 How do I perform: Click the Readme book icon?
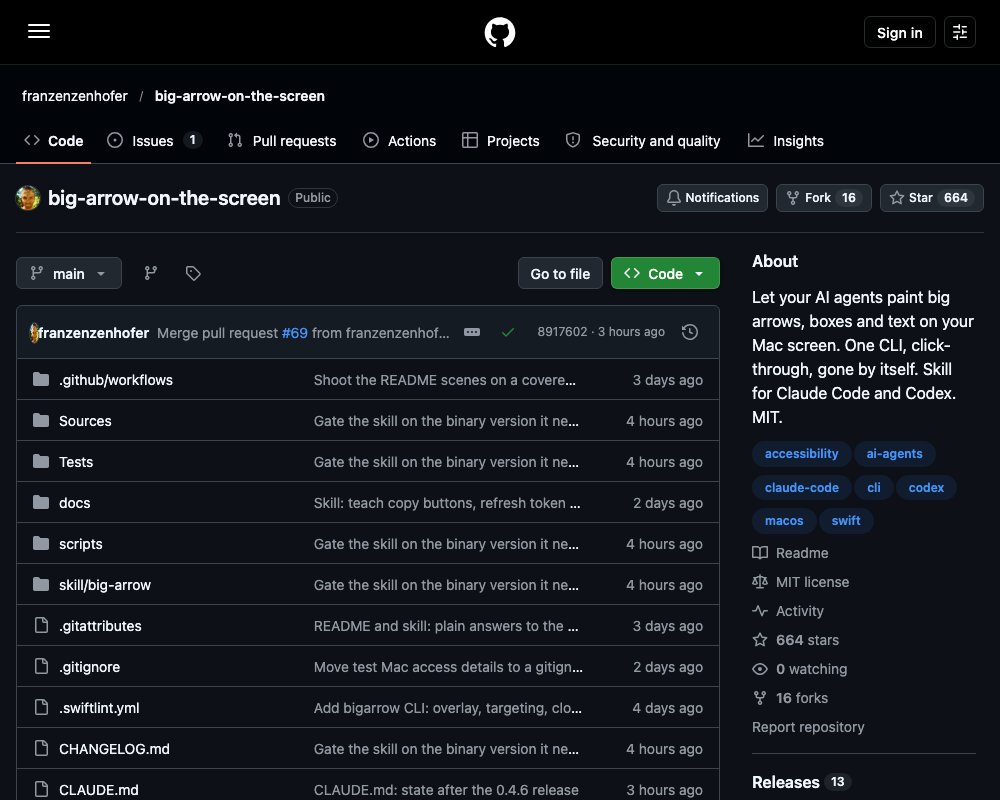(x=760, y=552)
